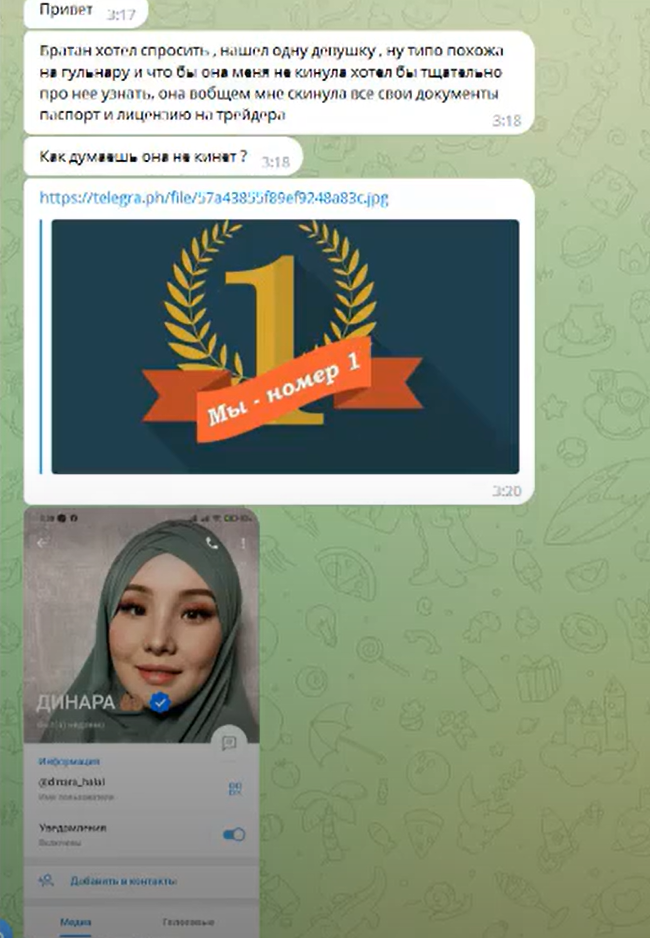The width and height of the screenshot is (650, 938).
Task: Click the Привет message bubble
Action: point(86,12)
